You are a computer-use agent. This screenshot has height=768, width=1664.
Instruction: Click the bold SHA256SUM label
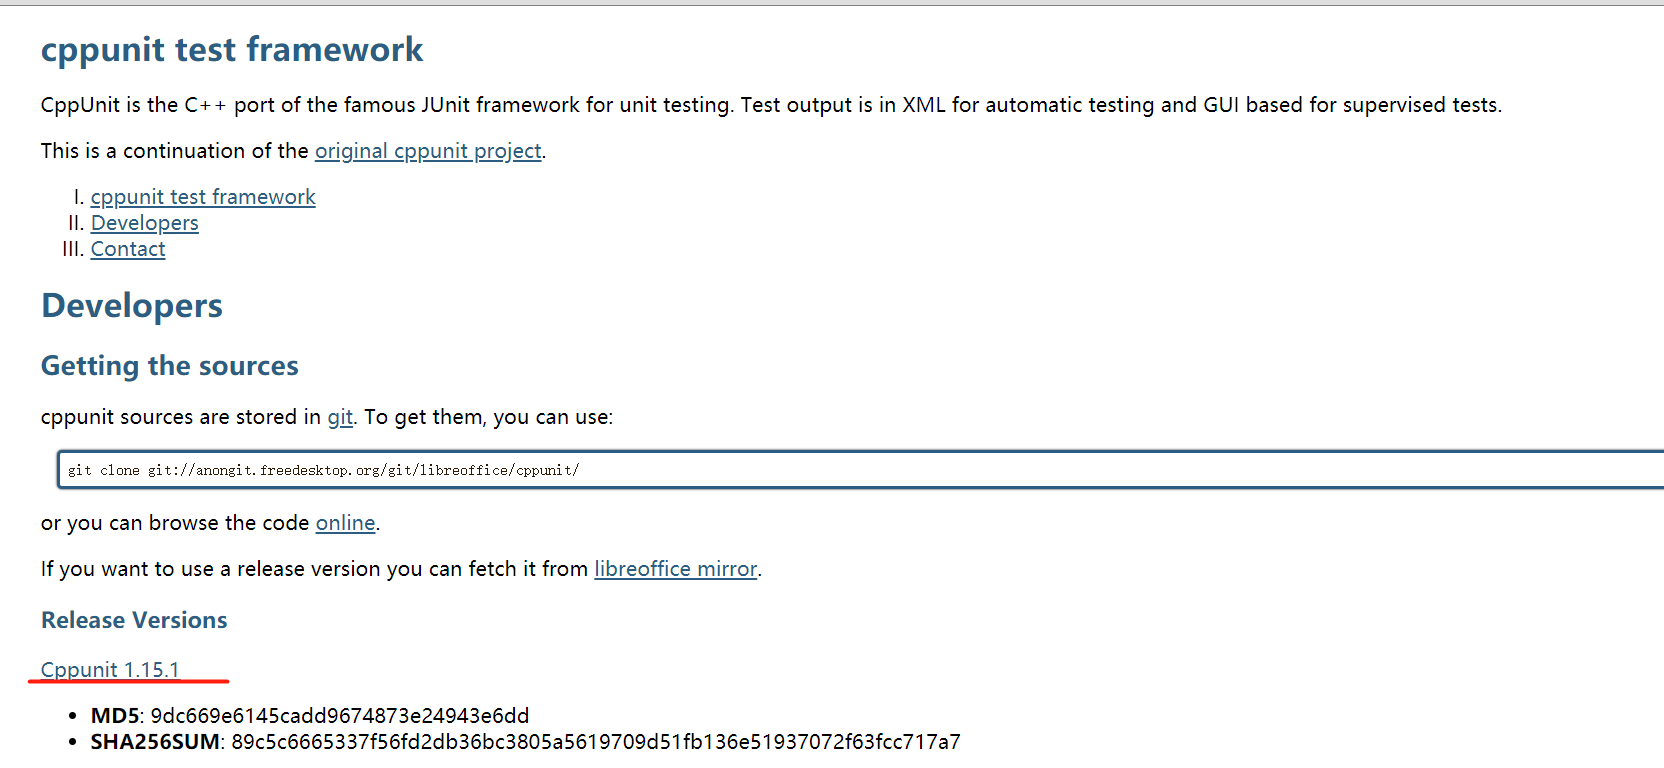tap(155, 742)
